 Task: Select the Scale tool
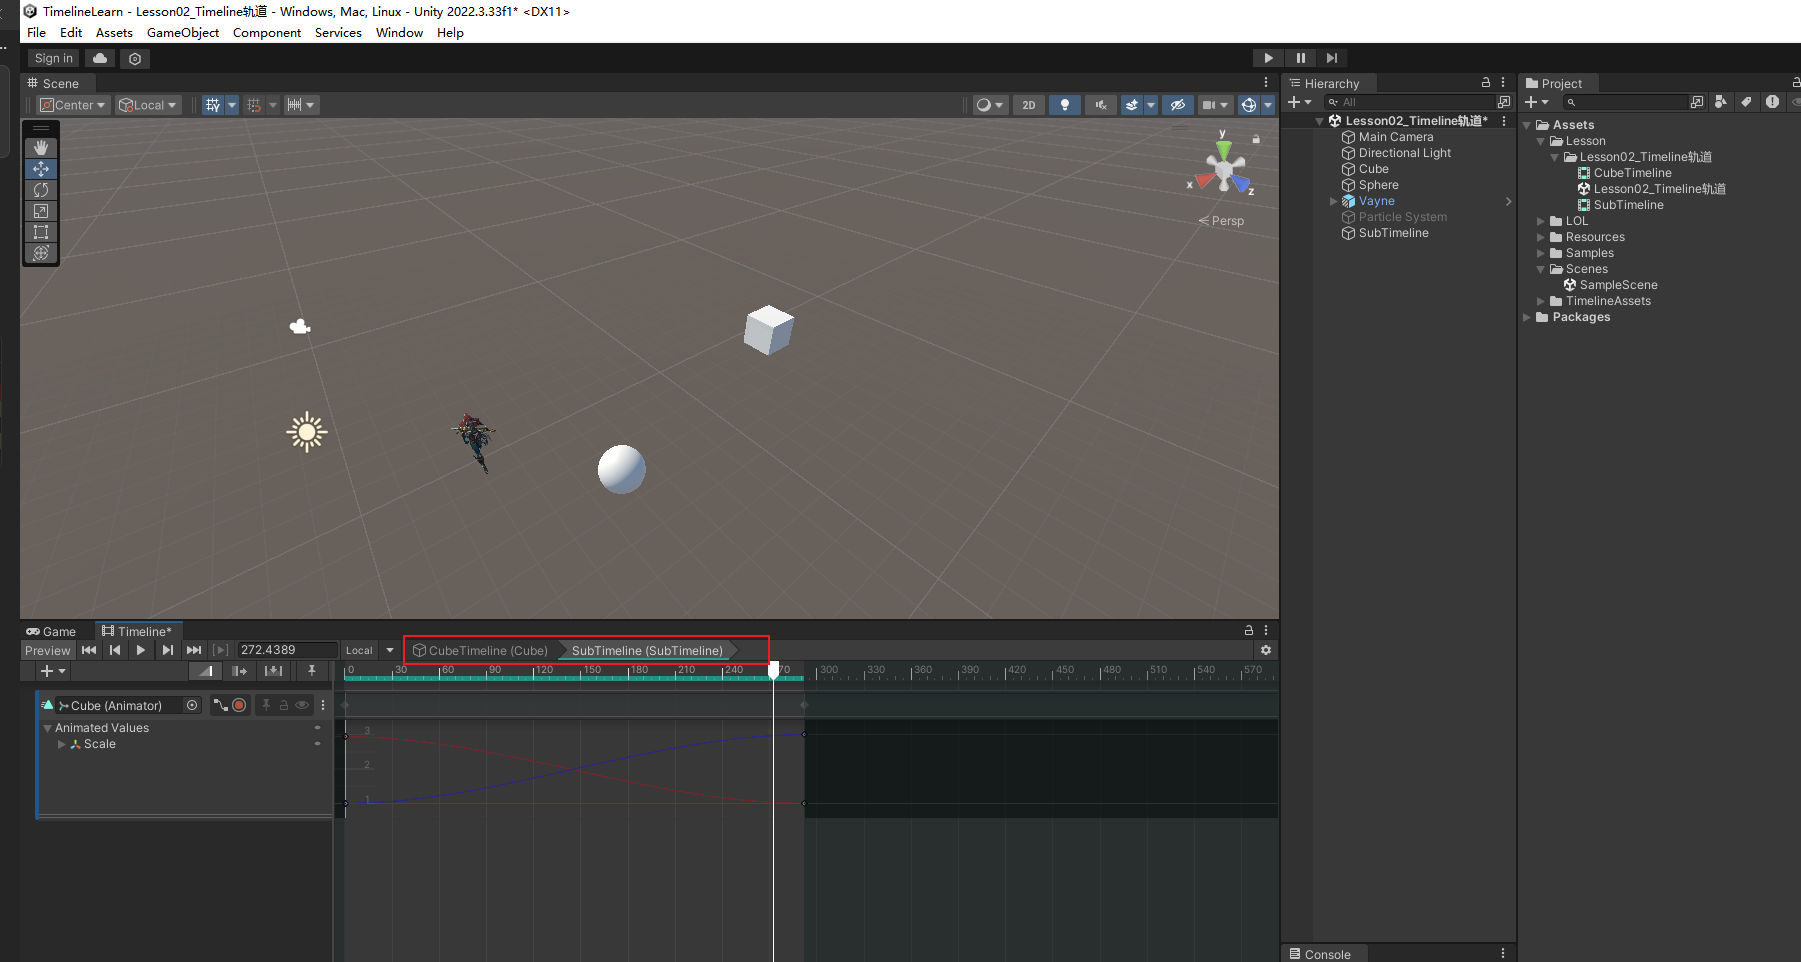click(x=41, y=211)
